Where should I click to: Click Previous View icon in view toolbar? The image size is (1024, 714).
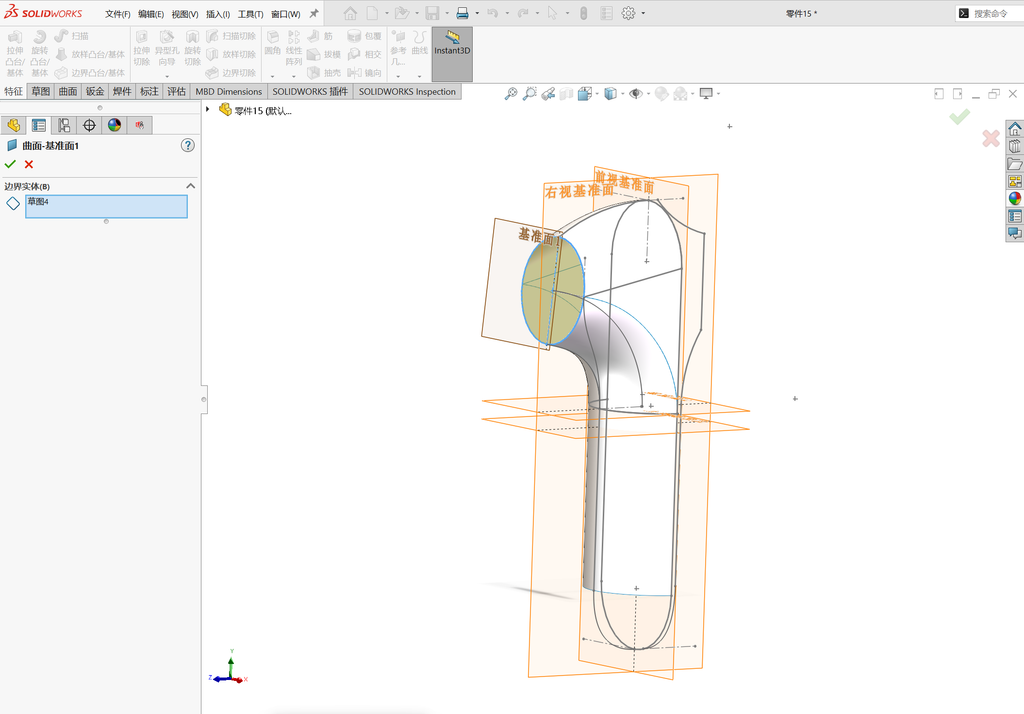(x=548, y=94)
